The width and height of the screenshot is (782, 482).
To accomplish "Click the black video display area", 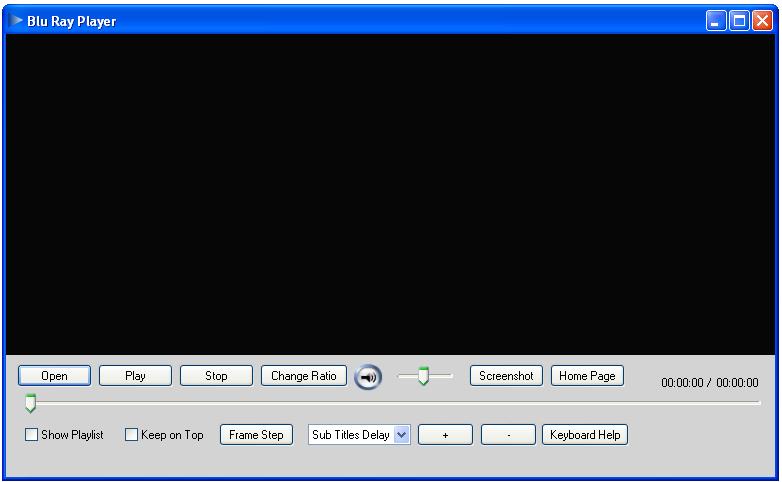I will coord(391,195).
